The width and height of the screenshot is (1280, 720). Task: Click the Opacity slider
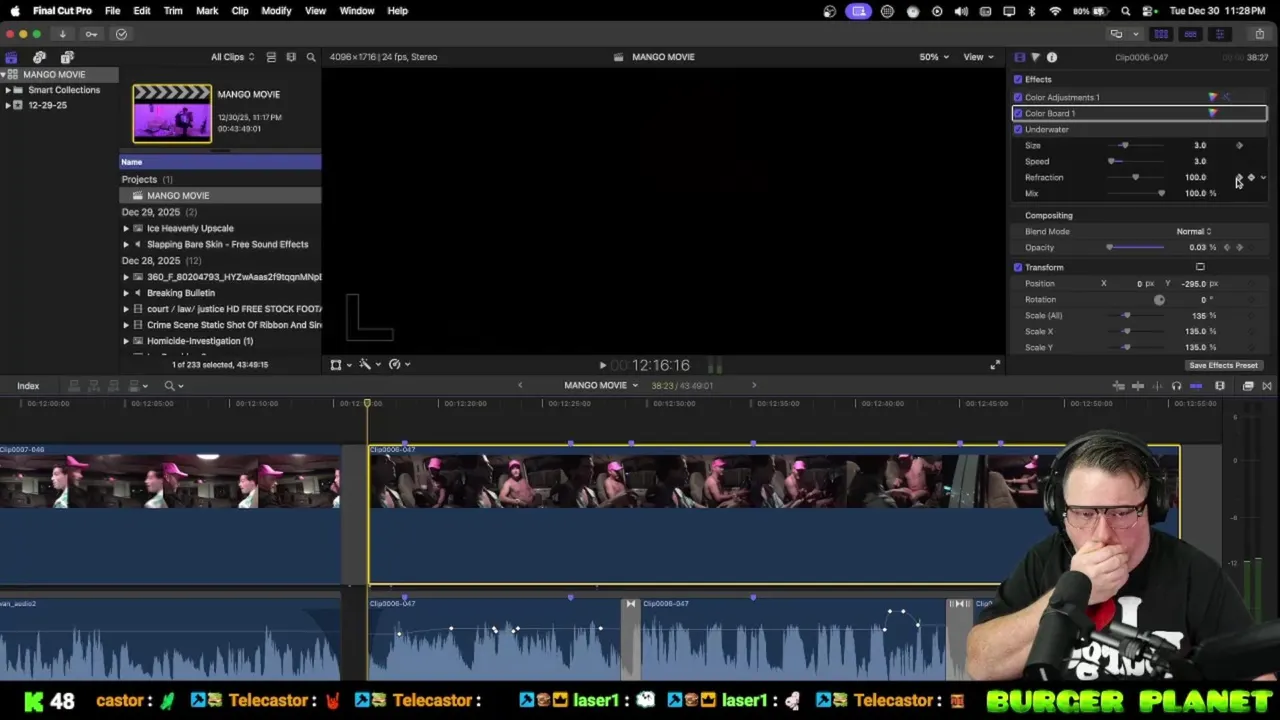[1137, 247]
